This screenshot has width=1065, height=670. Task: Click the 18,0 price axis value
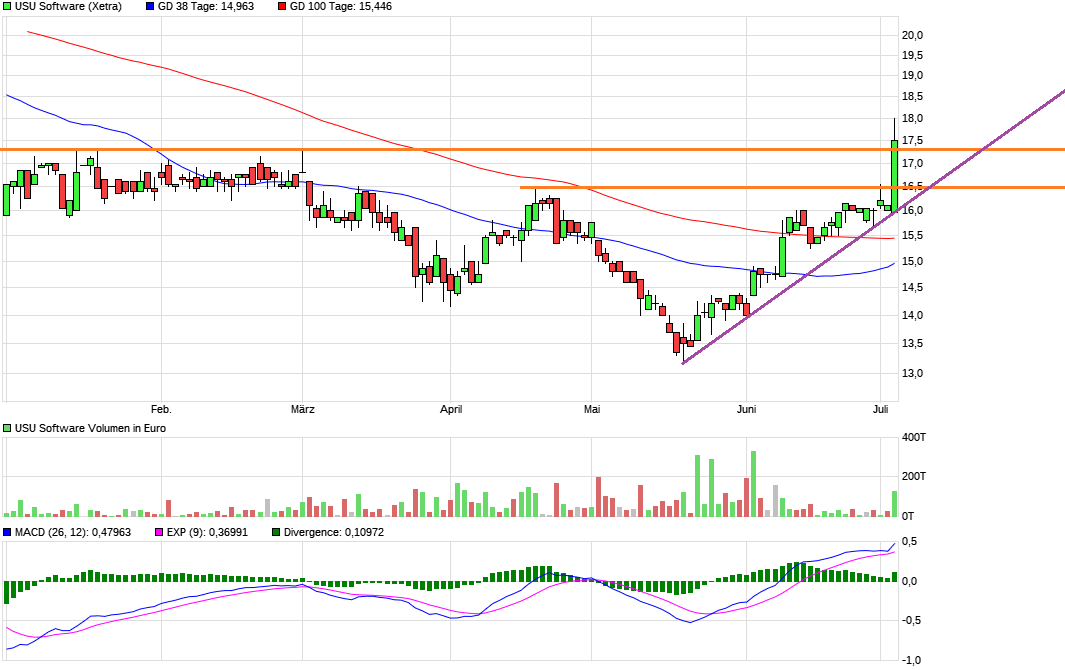pos(912,118)
